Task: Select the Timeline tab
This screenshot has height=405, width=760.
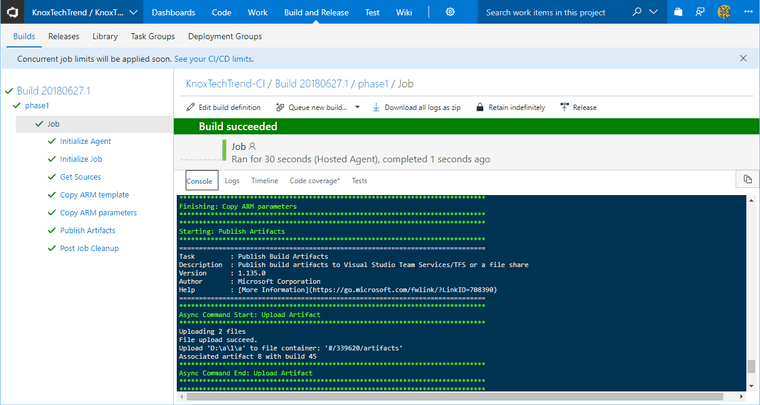Action: 265,181
